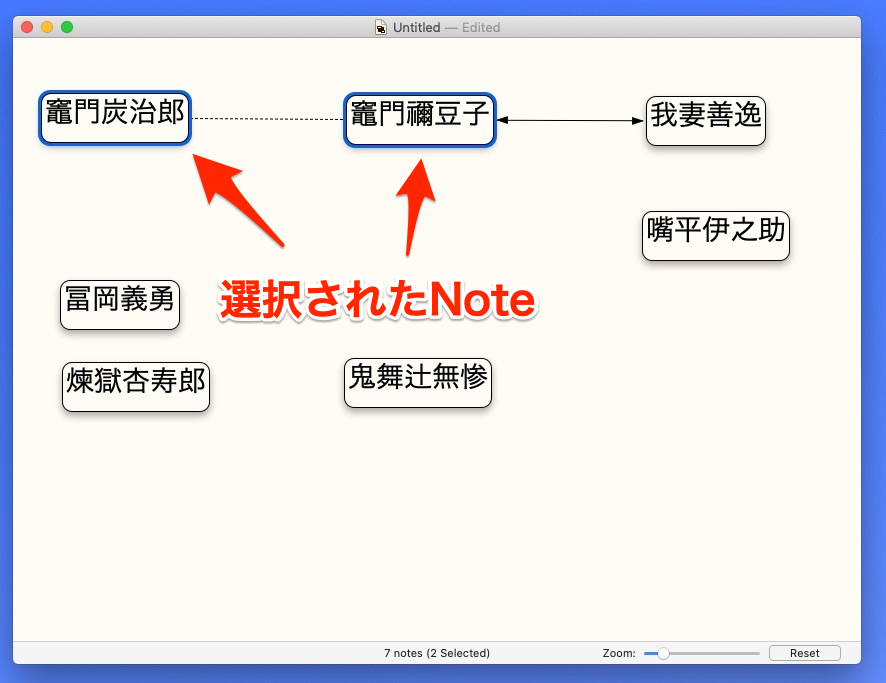Viewport: 886px width, 683px height.
Task: Select the 竈門禰豆子 note
Action: click(x=419, y=119)
